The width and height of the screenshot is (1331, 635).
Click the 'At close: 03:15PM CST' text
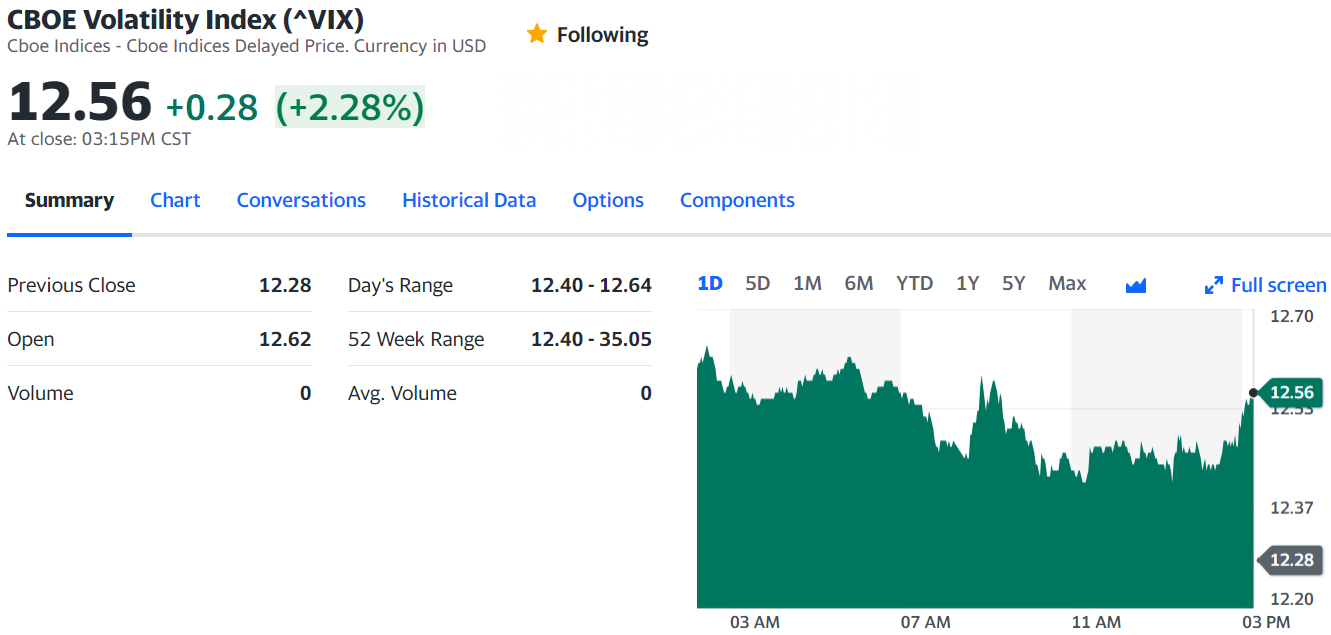(99, 139)
